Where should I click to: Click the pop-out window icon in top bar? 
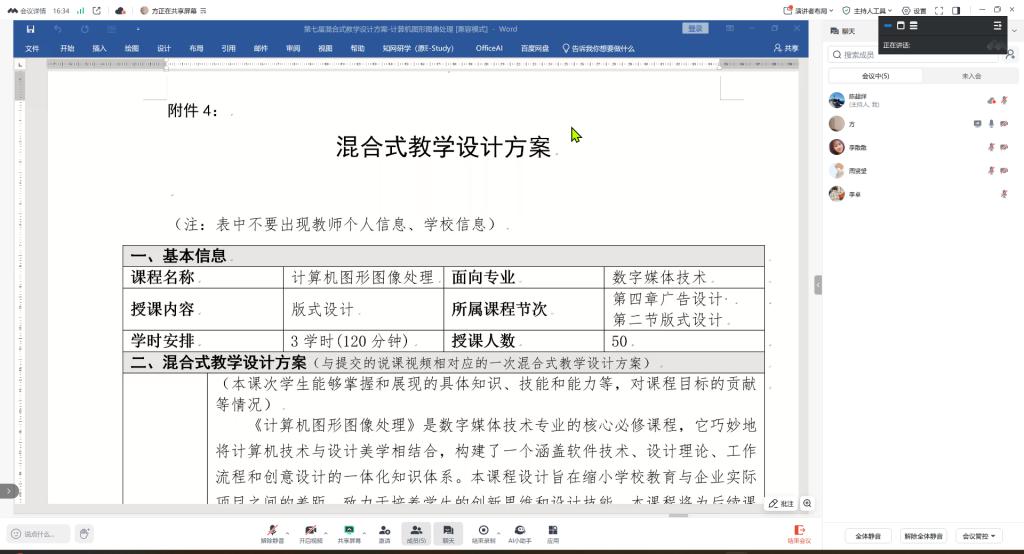97,10
